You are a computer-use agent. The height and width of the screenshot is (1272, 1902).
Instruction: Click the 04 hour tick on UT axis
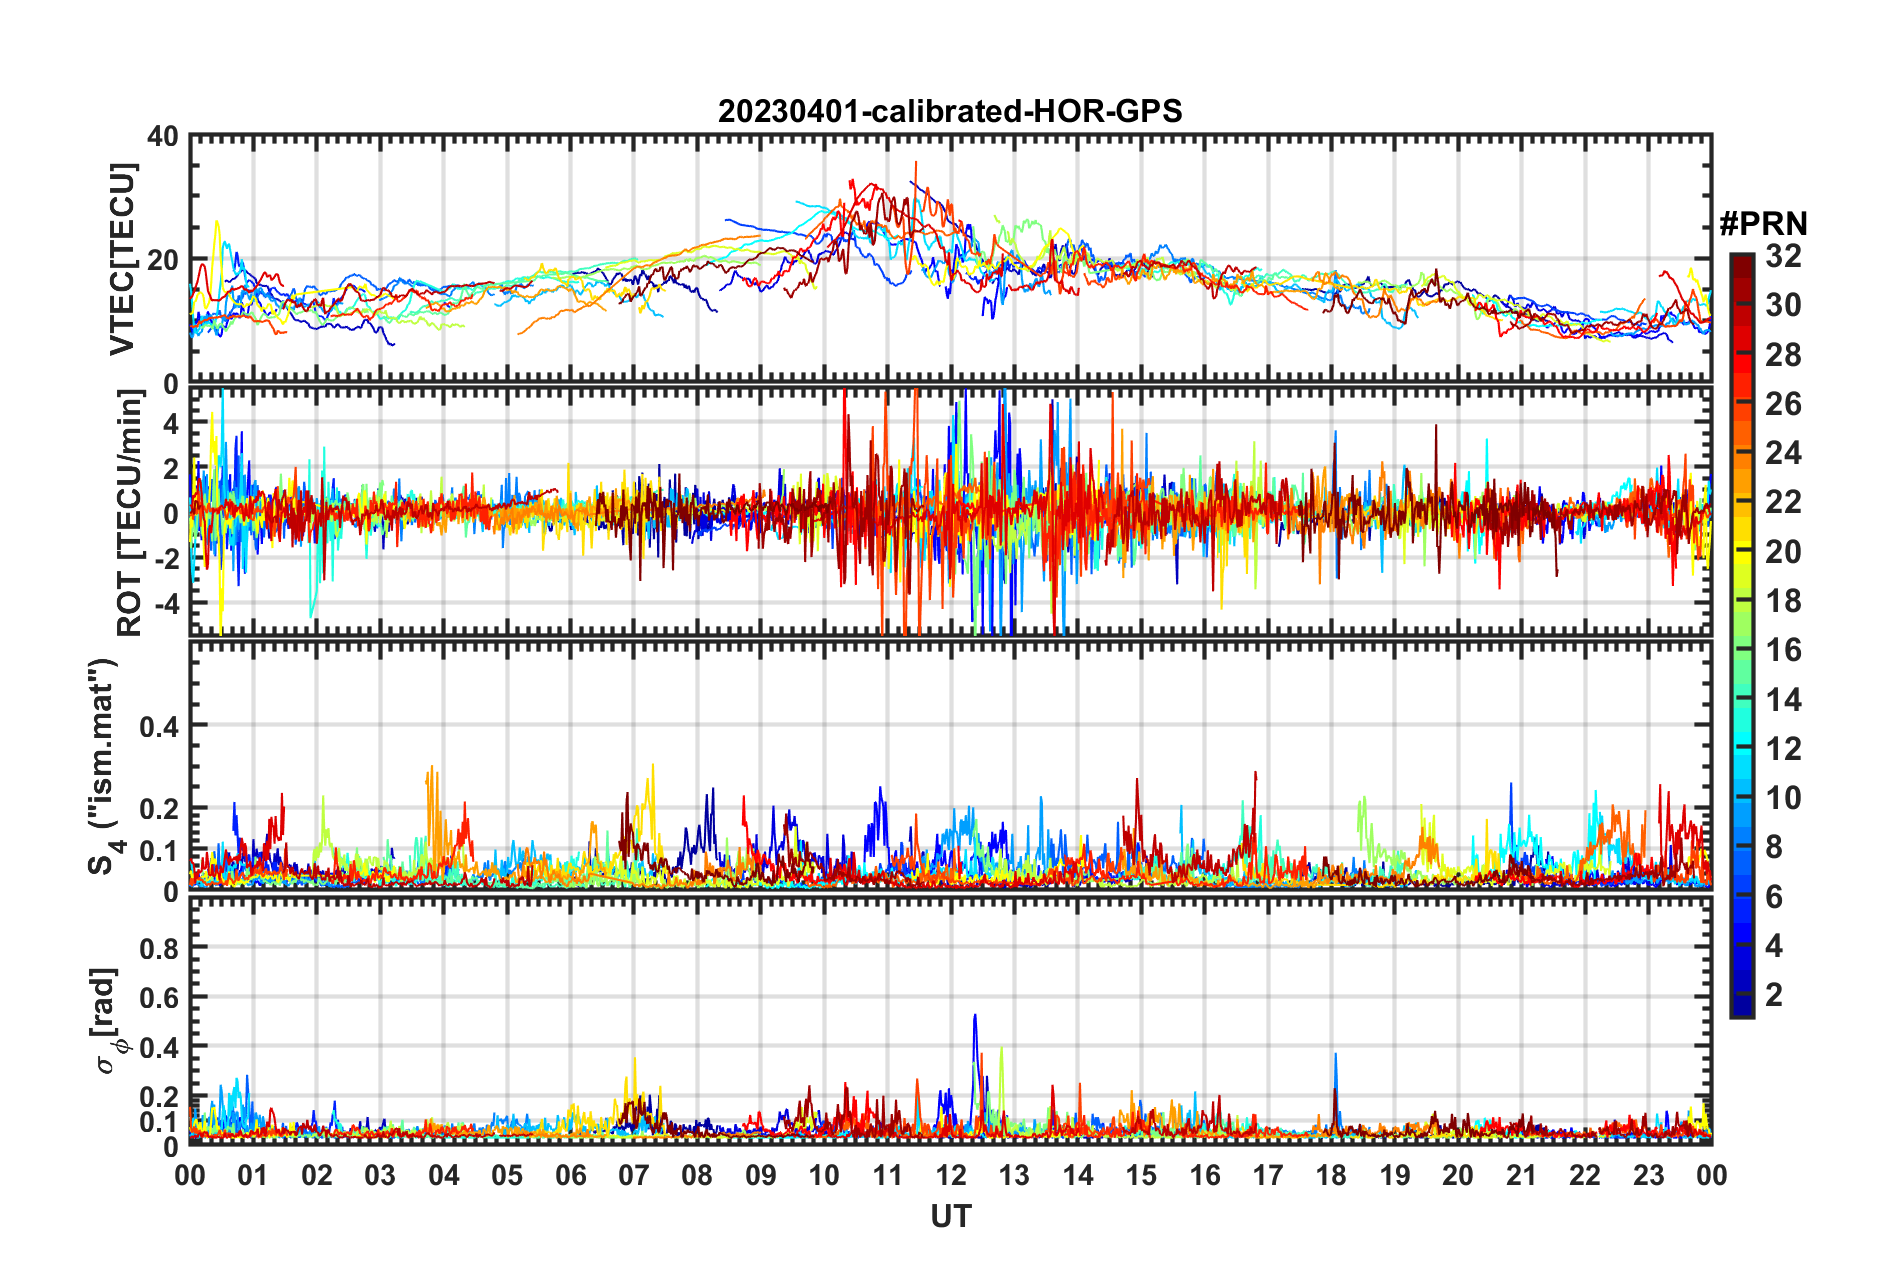444,1175
